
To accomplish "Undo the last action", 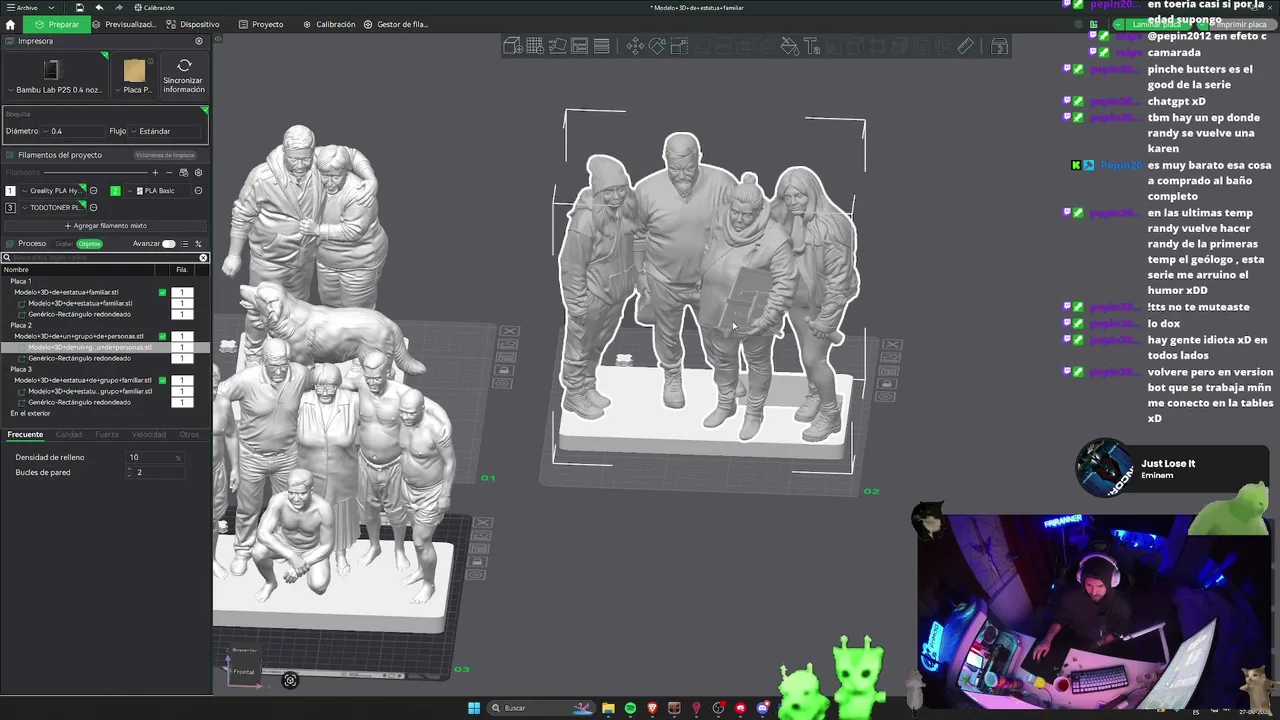I will (99, 7).
